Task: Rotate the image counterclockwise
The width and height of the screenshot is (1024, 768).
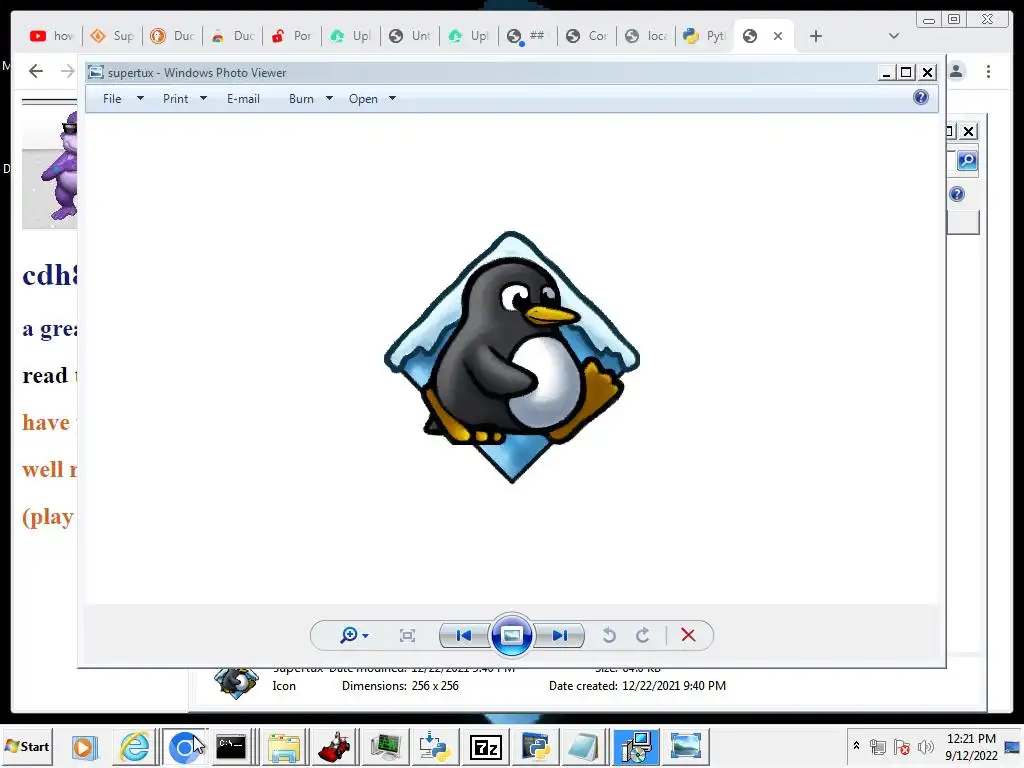Action: click(609, 635)
